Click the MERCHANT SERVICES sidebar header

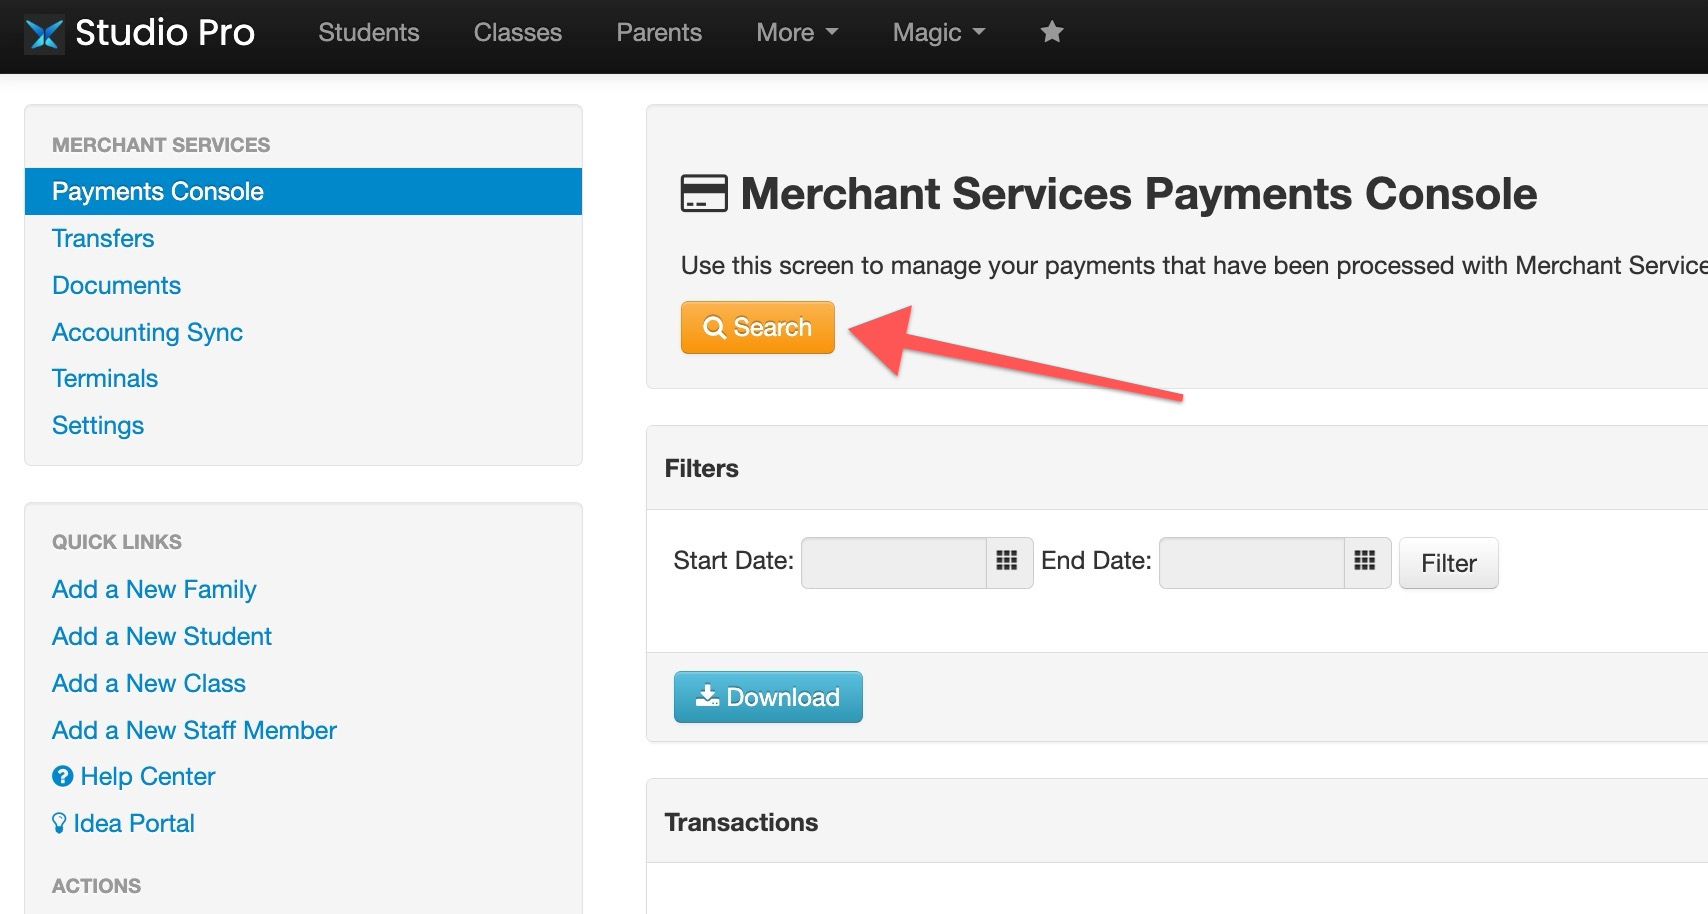click(161, 145)
